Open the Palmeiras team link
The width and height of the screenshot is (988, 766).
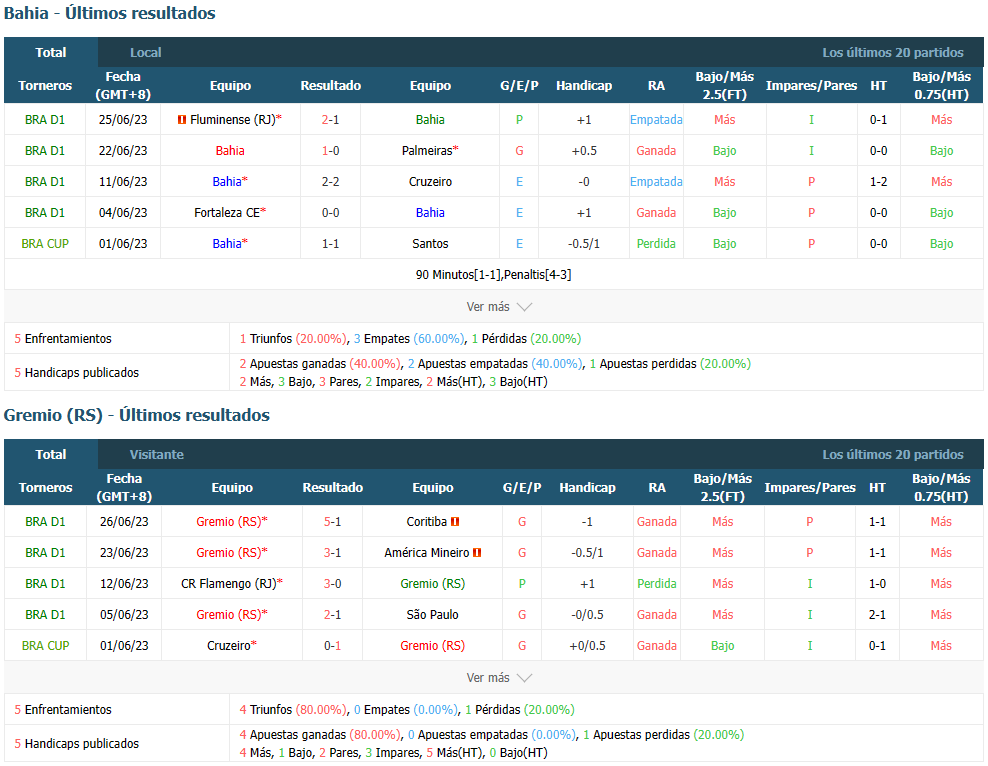(x=427, y=151)
